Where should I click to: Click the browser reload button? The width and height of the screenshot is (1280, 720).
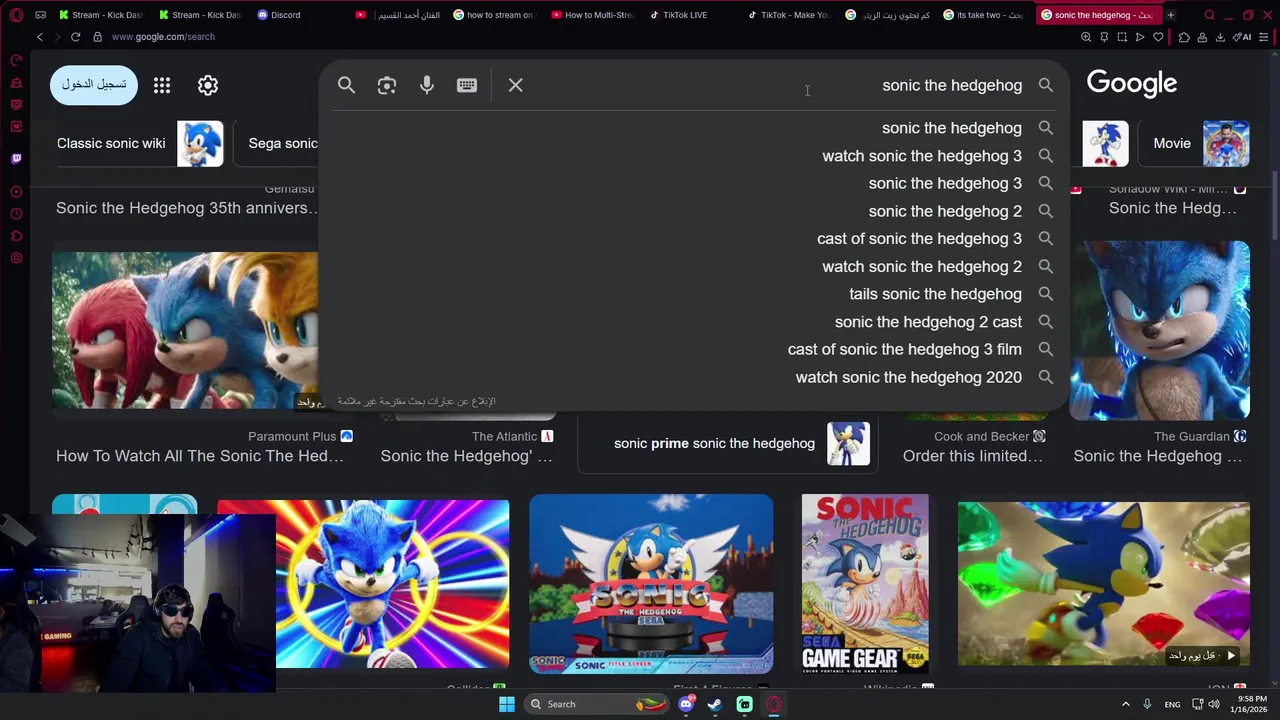[x=75, y=37]
